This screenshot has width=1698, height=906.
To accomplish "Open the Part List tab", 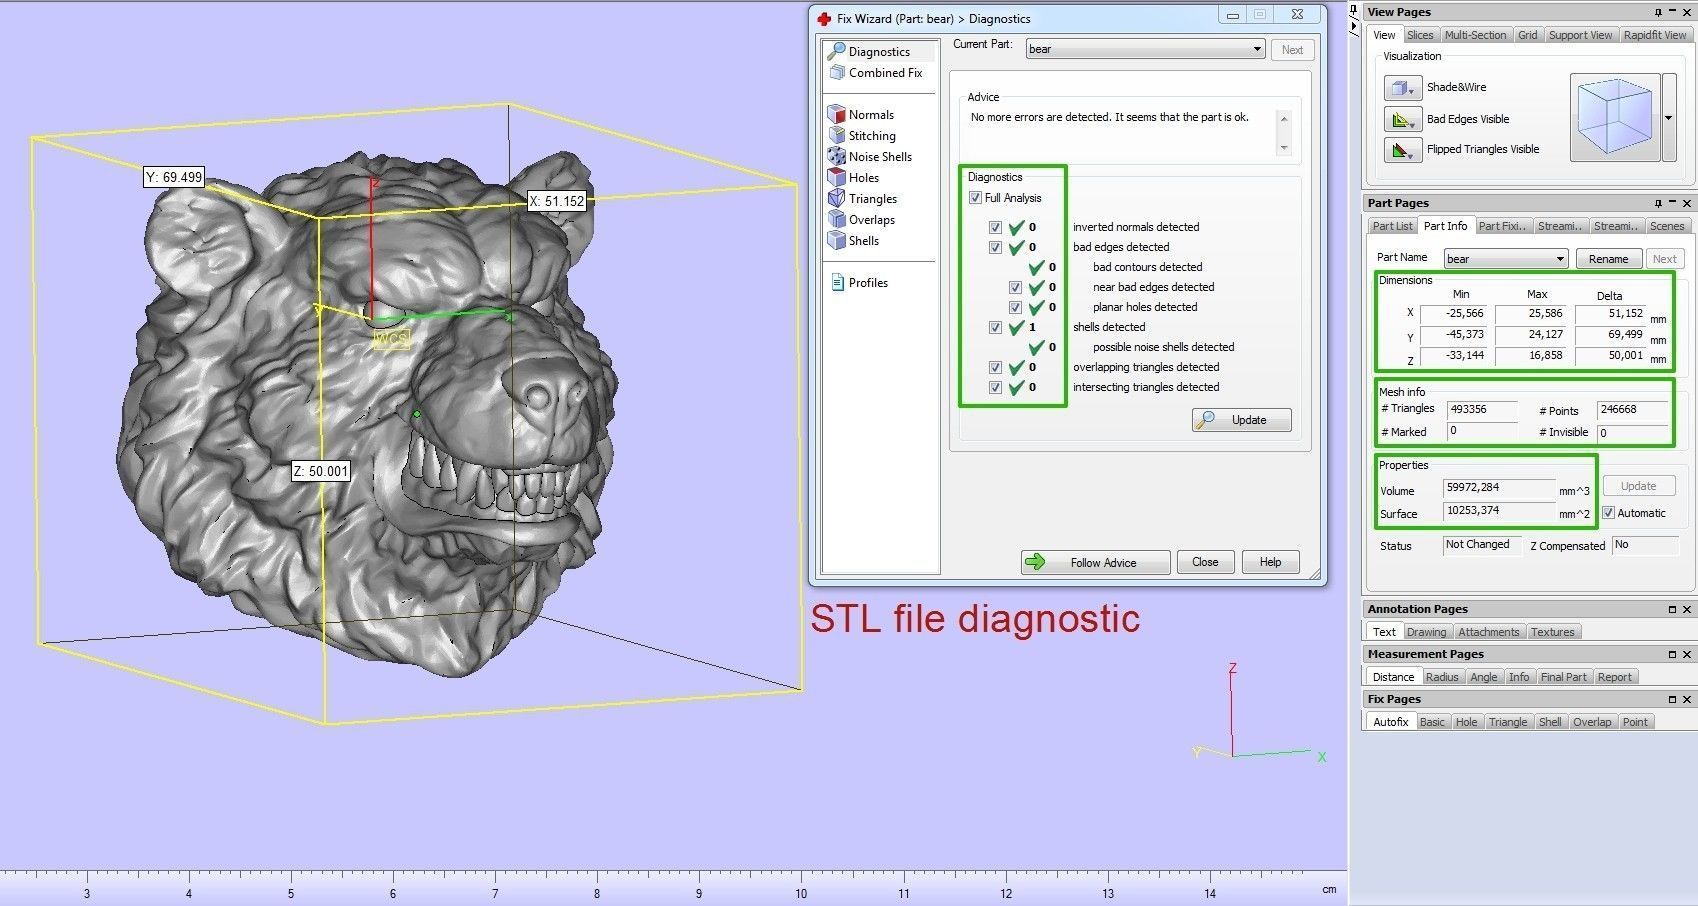I will coord(1392,226).
